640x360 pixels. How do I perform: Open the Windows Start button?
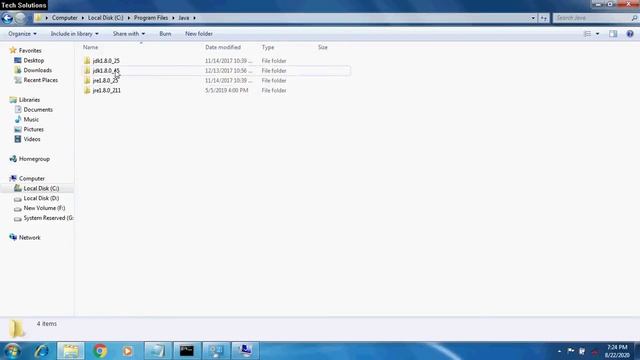click(x=12, y=351)
